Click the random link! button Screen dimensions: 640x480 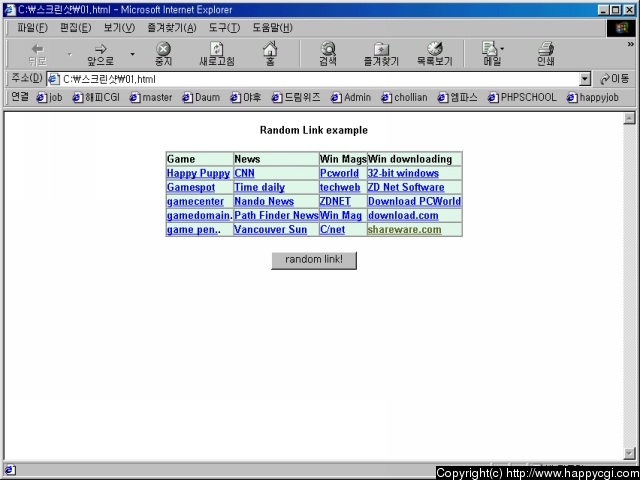pyautogui.click(x=314, y=260)
